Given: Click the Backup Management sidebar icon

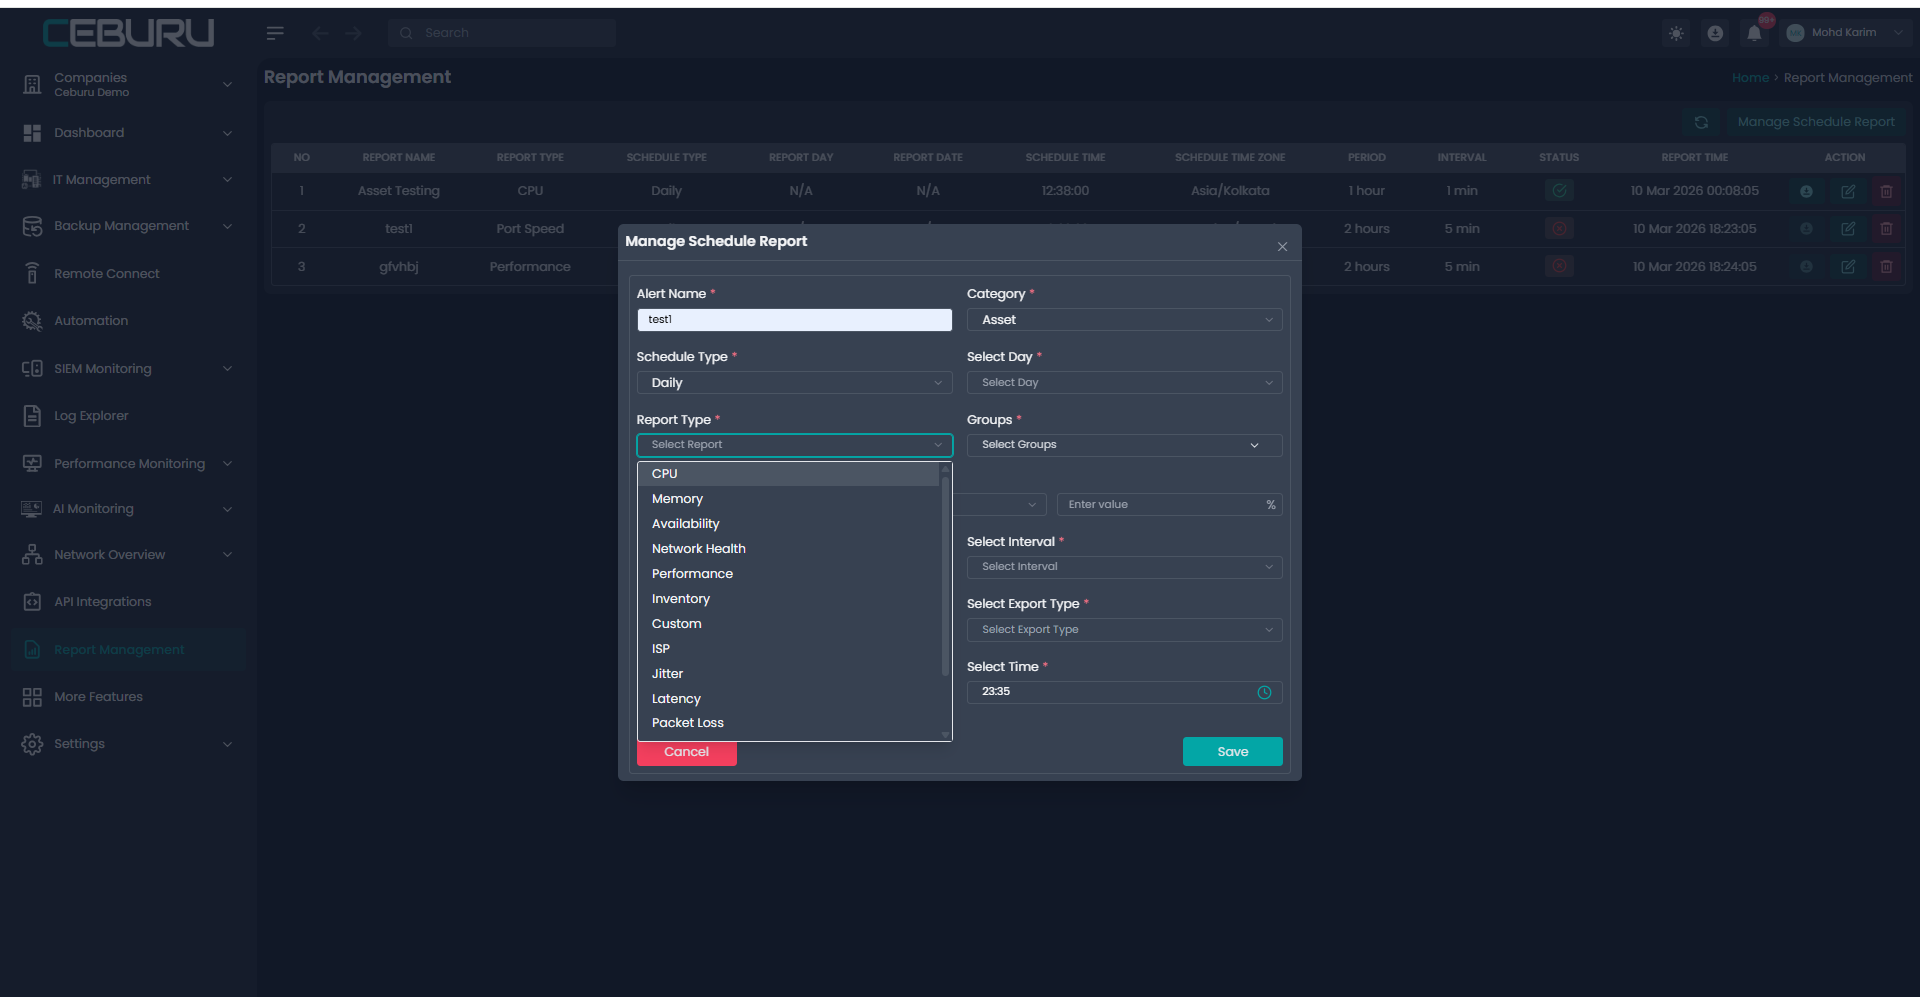Looking at the screenshot, I should pyautogui.click(x=32, y=226).
